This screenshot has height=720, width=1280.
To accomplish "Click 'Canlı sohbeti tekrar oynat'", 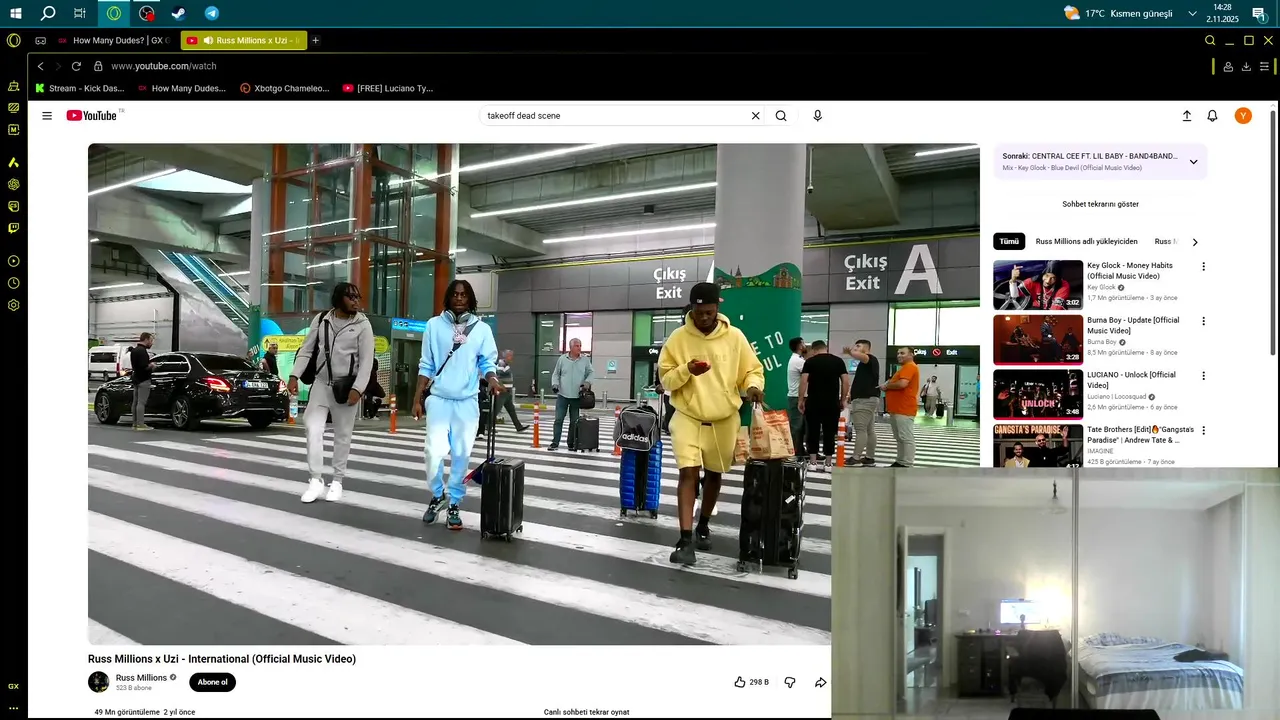I will point(586,712).
